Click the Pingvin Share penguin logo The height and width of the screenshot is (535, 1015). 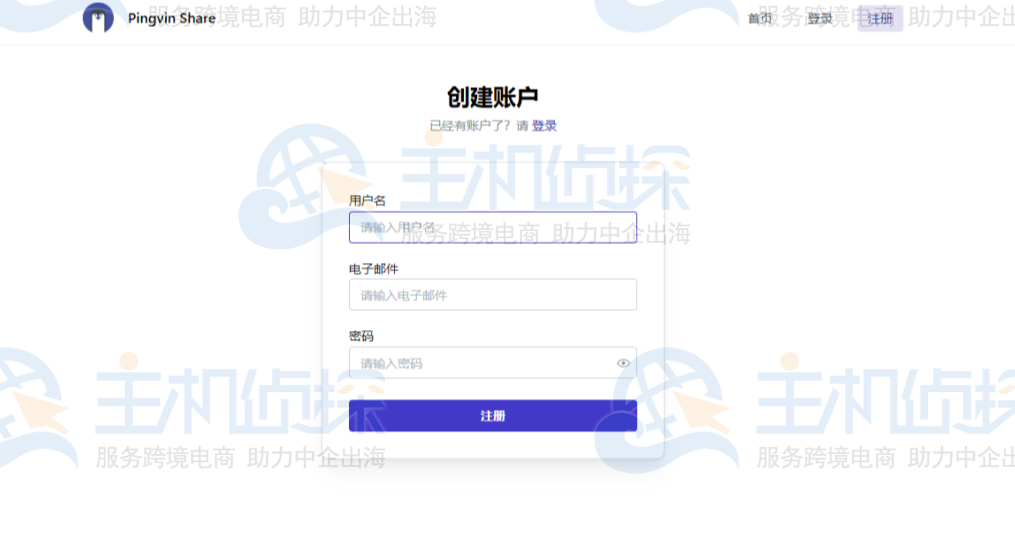click(x=98, y=17)
